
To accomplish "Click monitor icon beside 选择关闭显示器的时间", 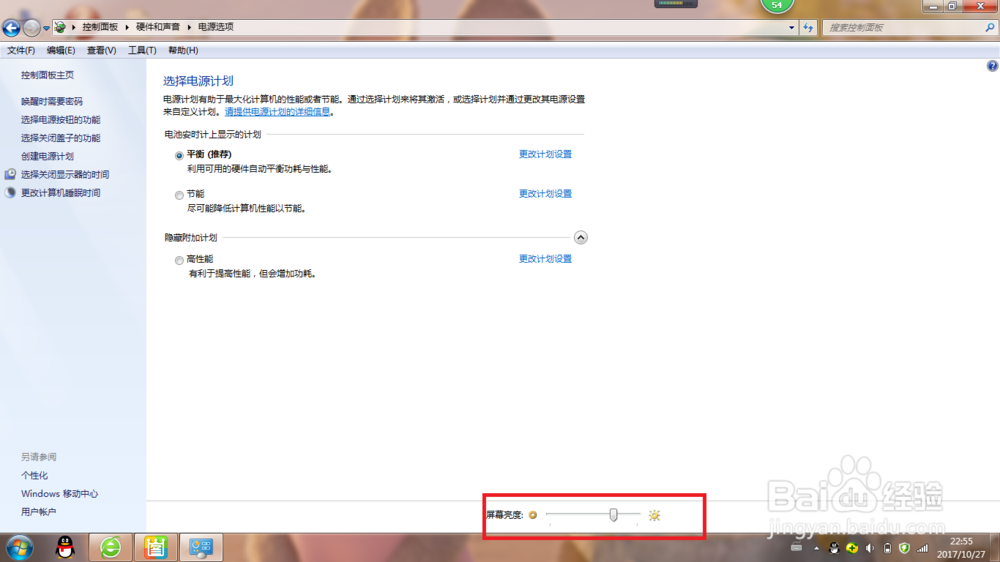I will 10,174.
